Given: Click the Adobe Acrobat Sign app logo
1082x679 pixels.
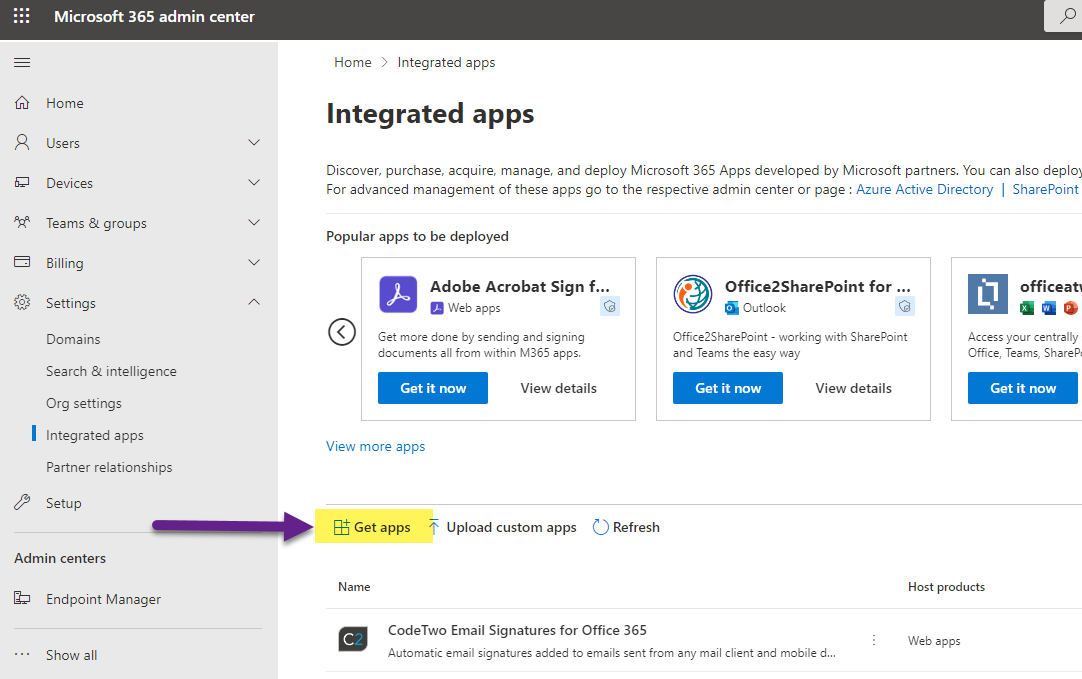Looking at the screenshot, I should pos(398,295).
